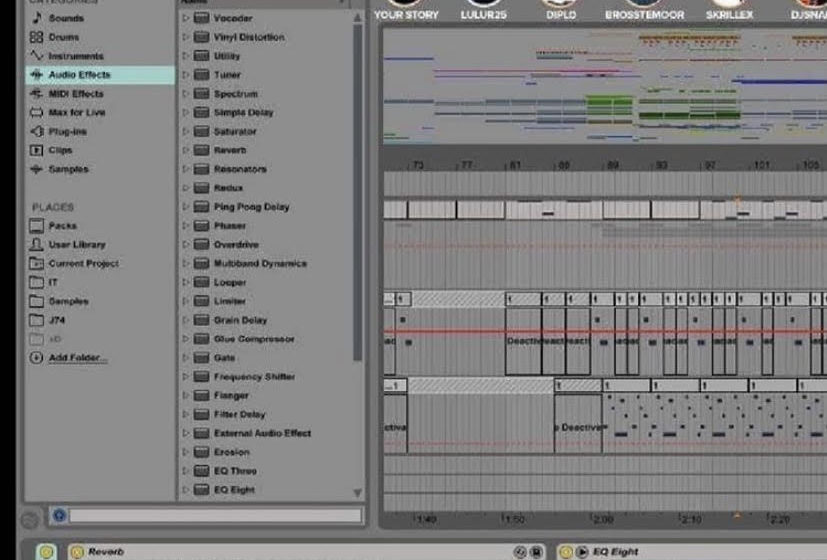The image size is (827, 560).
Task: Select the Plug-ins category icon
Action: 37,132
